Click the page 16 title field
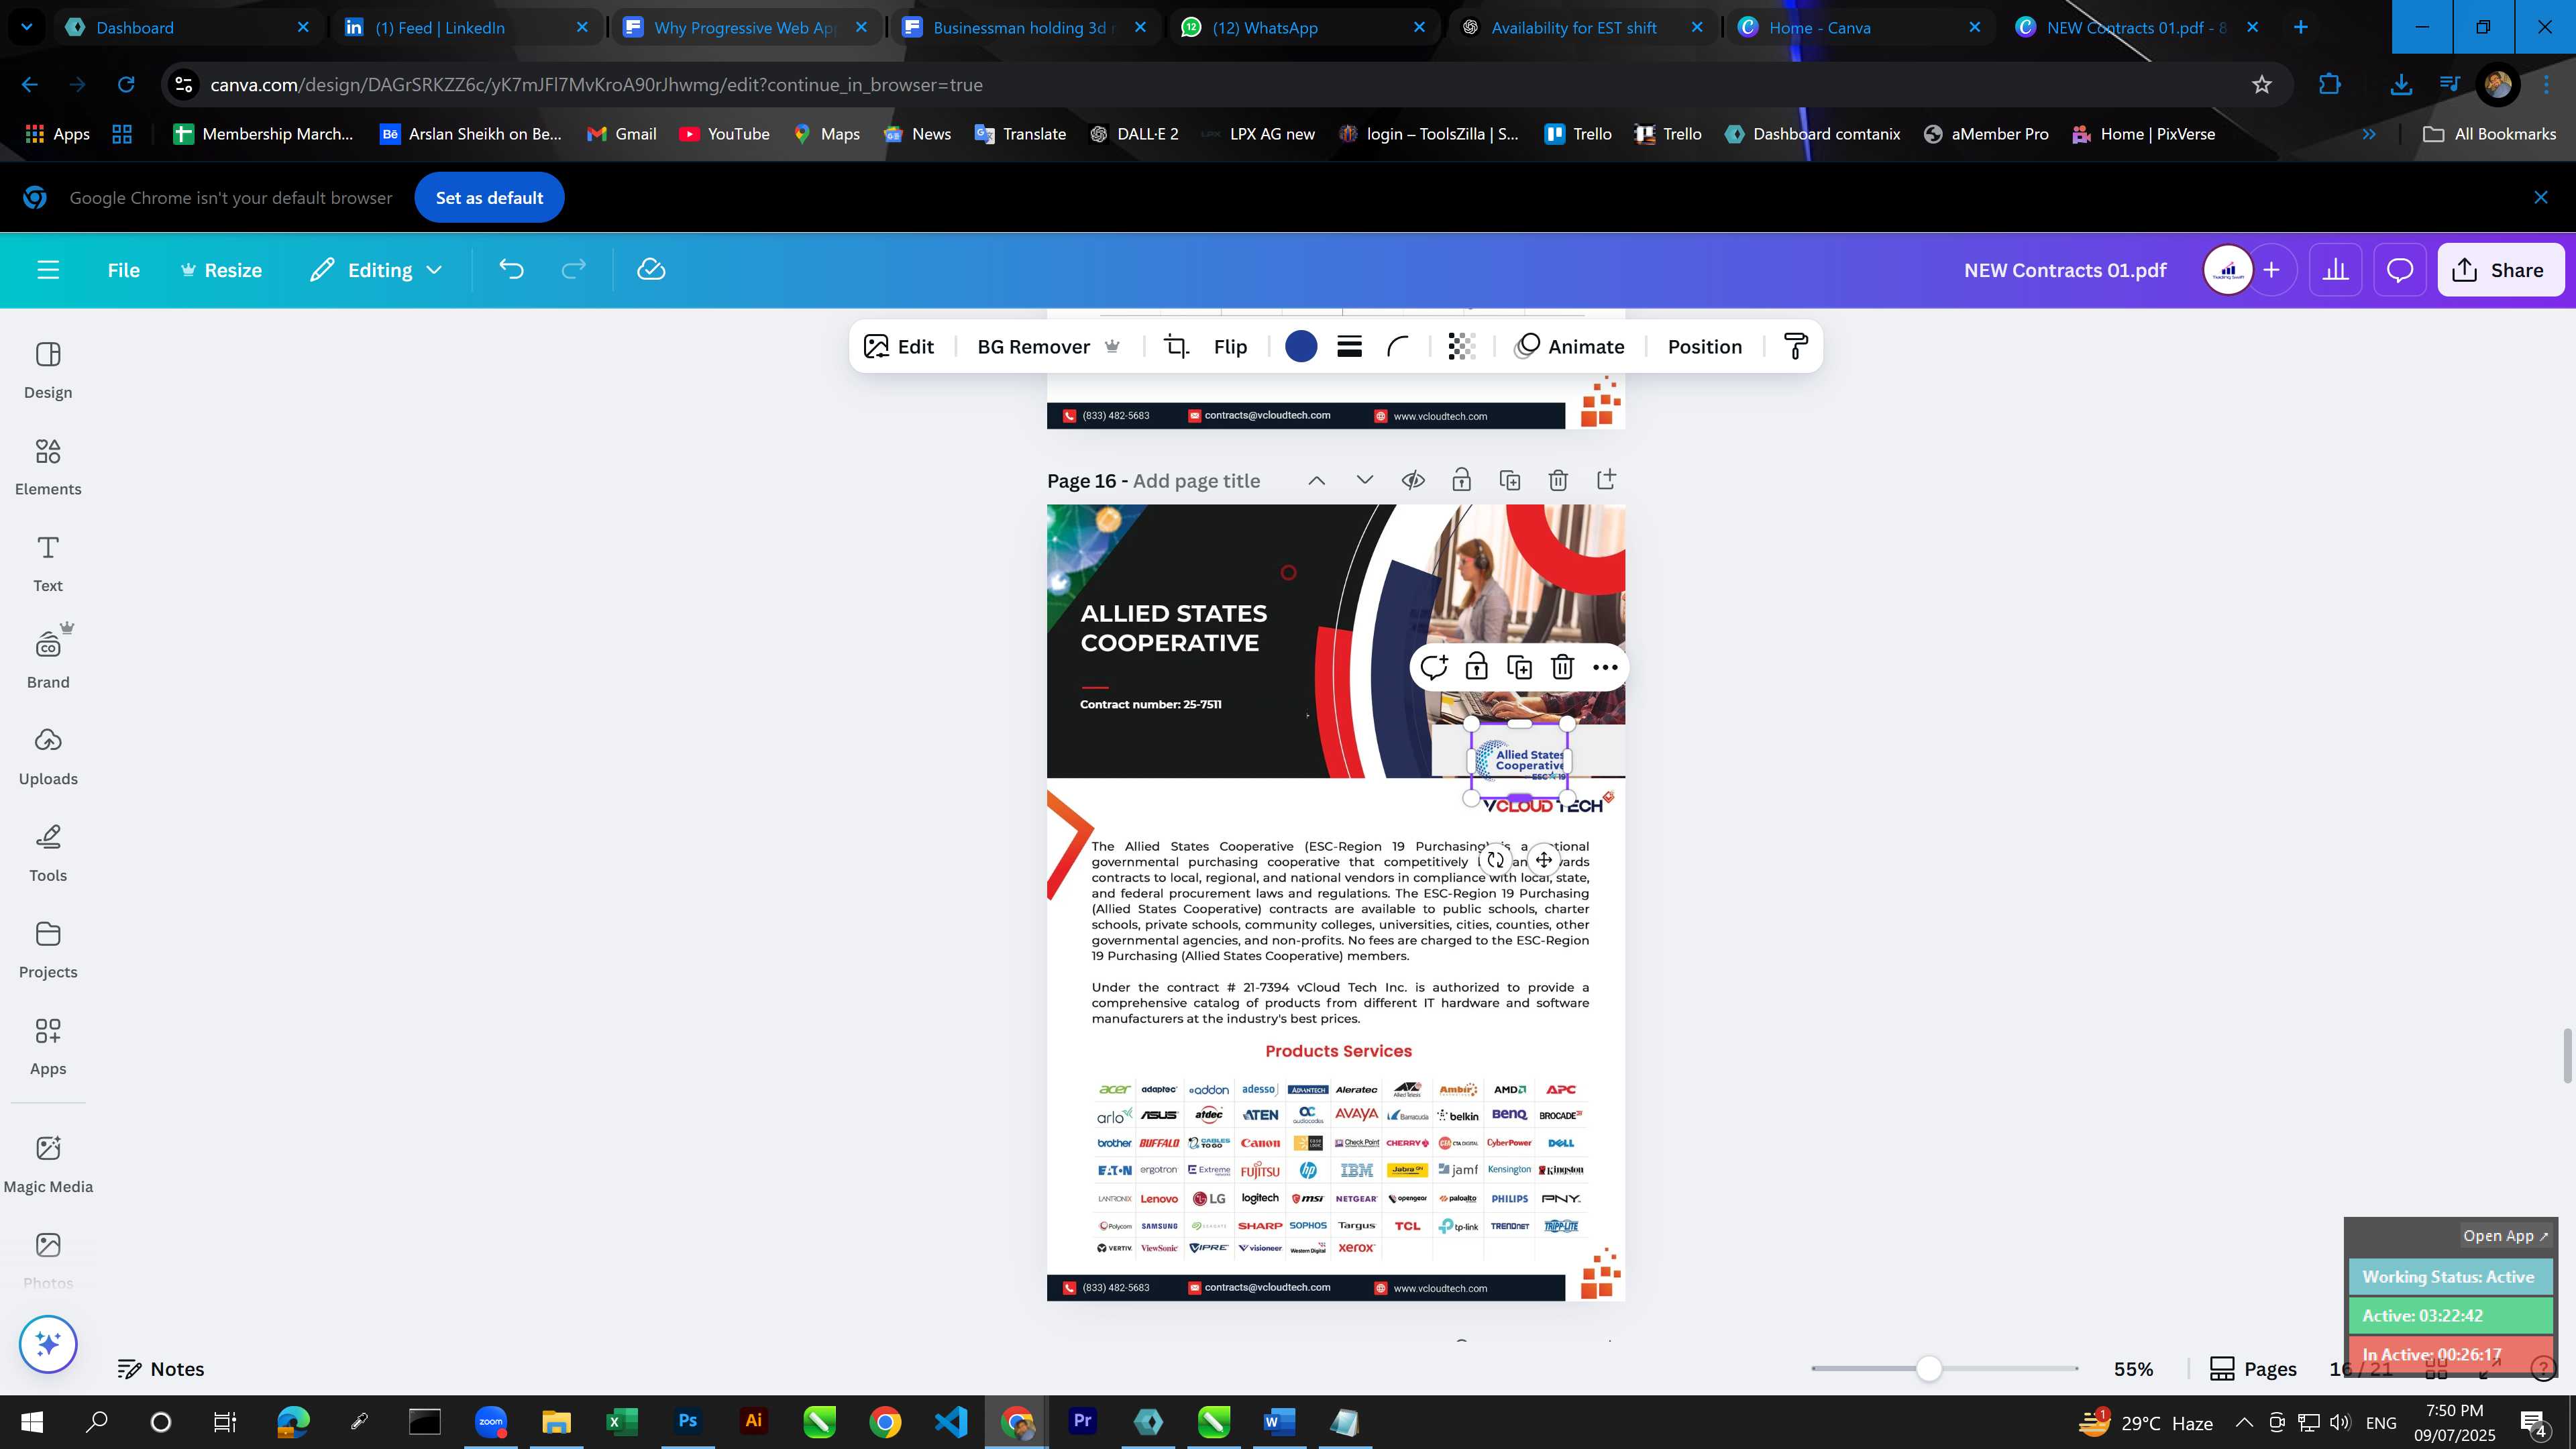Viewport: 2576px width, 1449px height. coord(1196,481)
